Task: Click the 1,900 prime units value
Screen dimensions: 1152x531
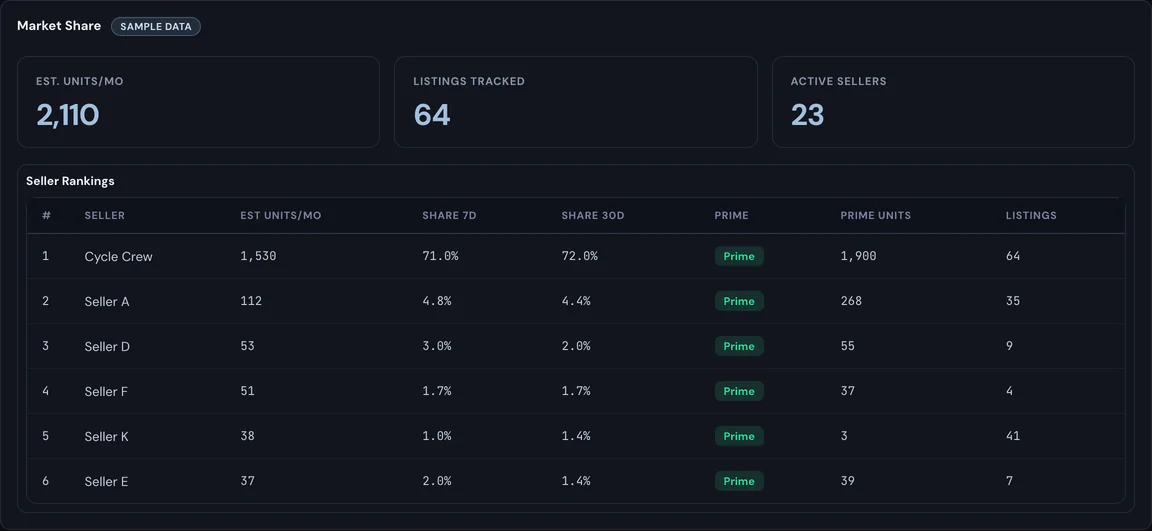Action: point(858,256)
